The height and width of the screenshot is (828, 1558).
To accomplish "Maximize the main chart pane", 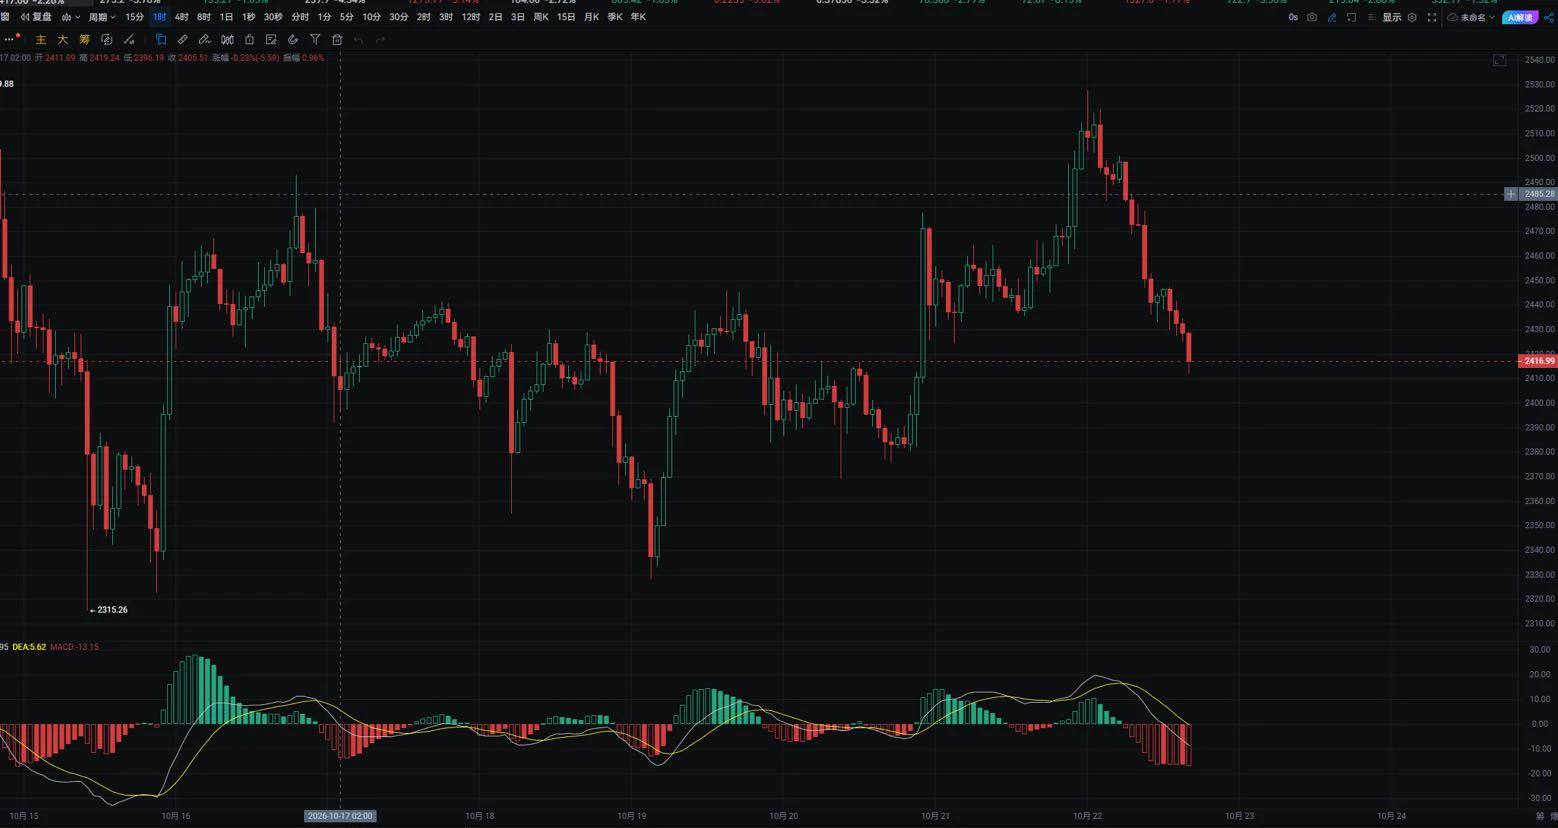I will [x=1499, y=60].
